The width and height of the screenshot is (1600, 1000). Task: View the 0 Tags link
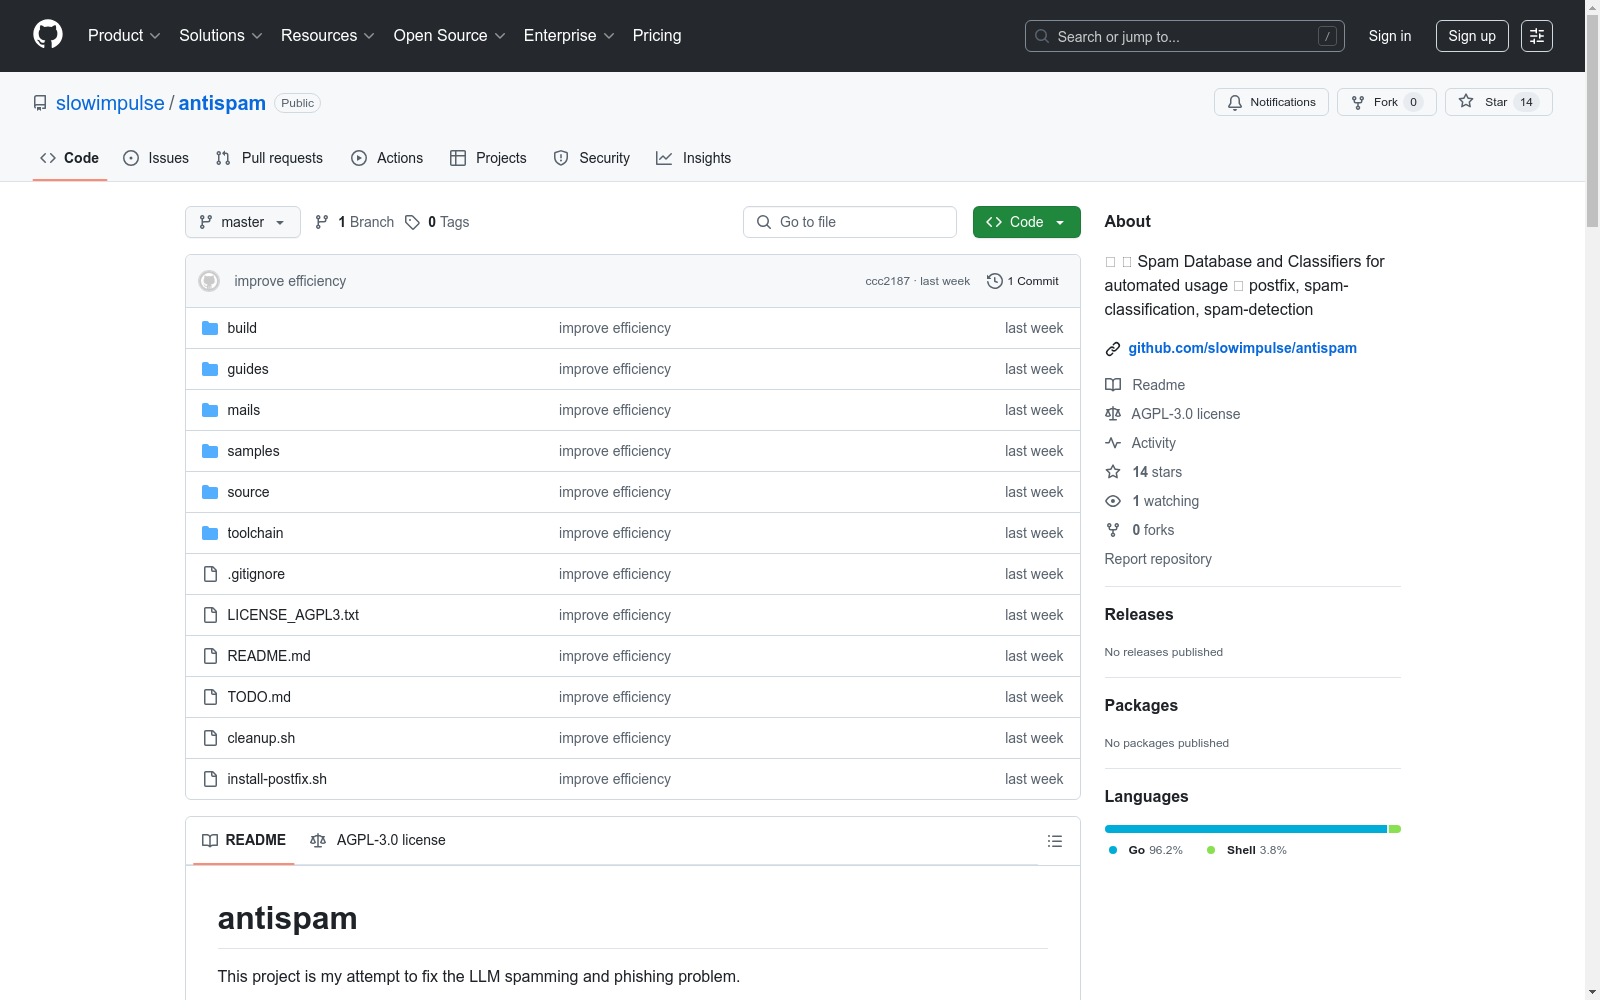coord(438,222)
